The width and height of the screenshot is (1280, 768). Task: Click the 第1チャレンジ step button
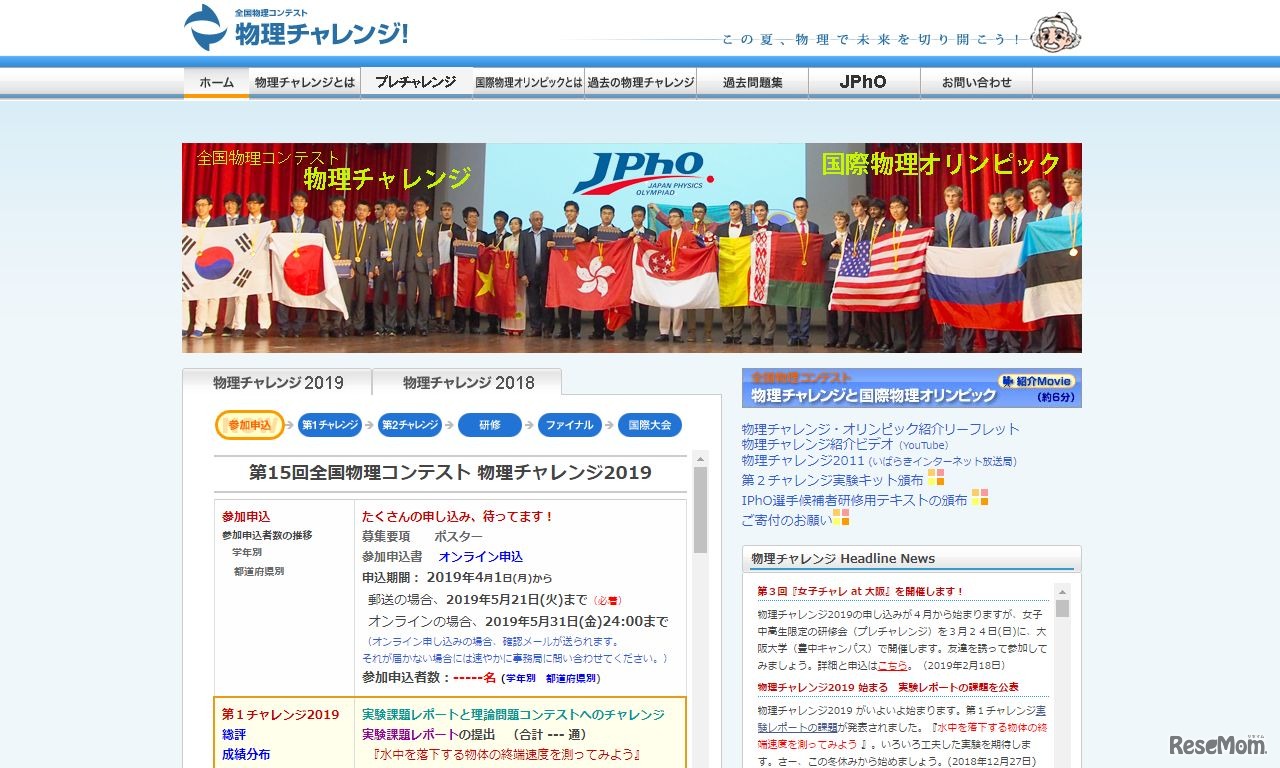coord(328,425)
